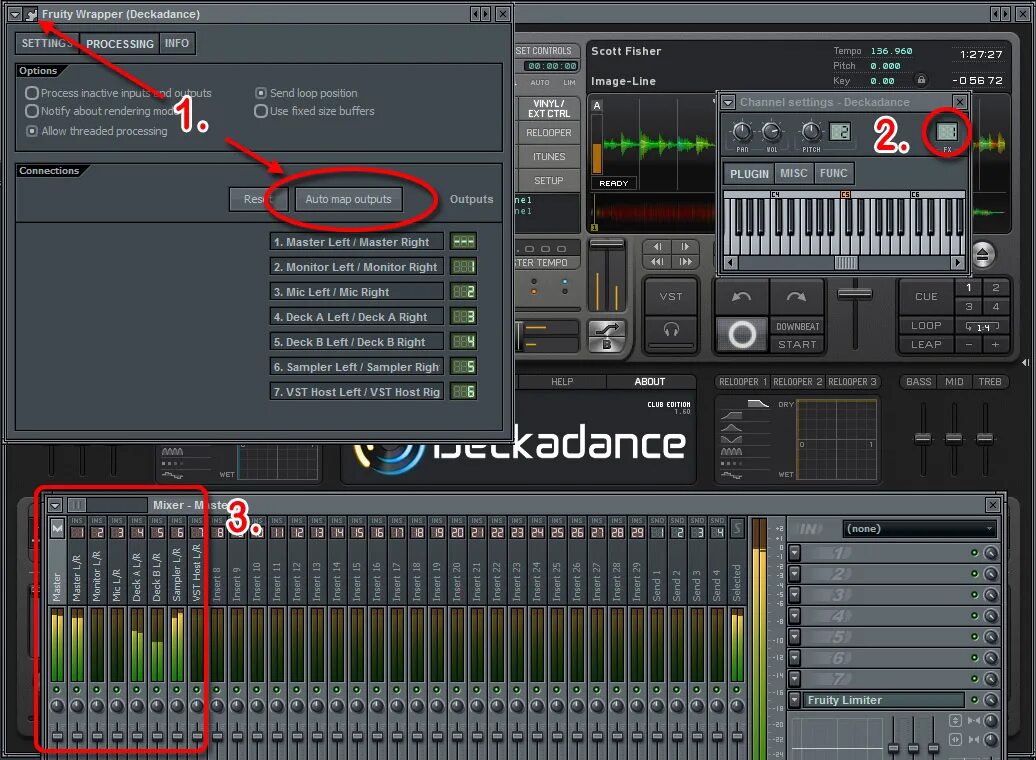The image size is (1036, 760).
Task: Select the RELOOPER 1 tab
Action: (743, 382)
